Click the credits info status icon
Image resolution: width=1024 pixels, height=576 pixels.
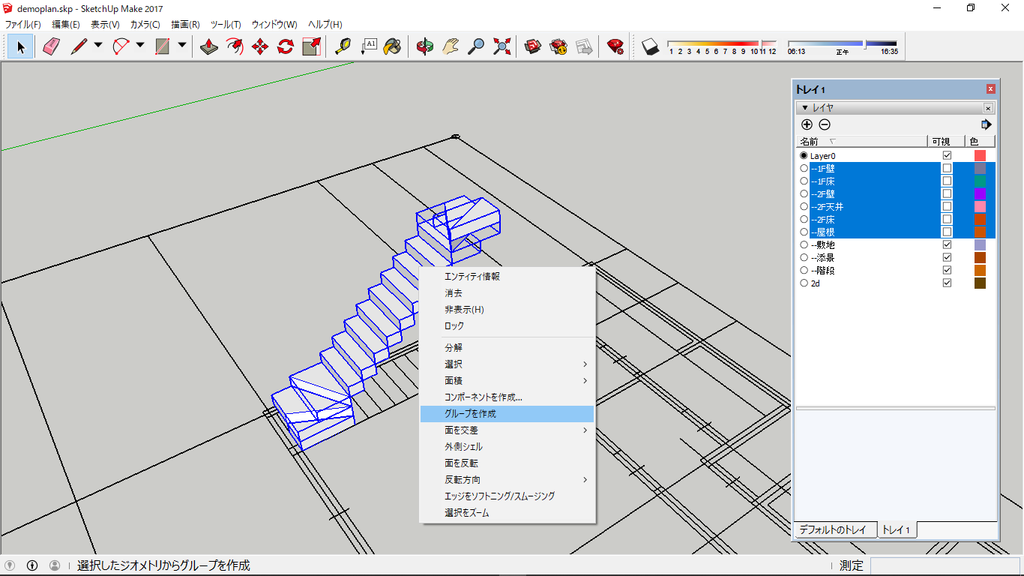[32, 565]
